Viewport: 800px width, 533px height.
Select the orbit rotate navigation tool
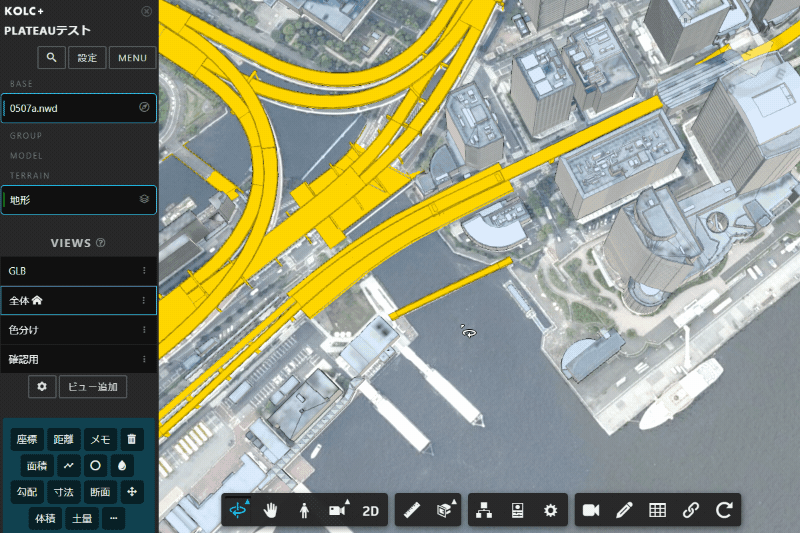point(238,510)
